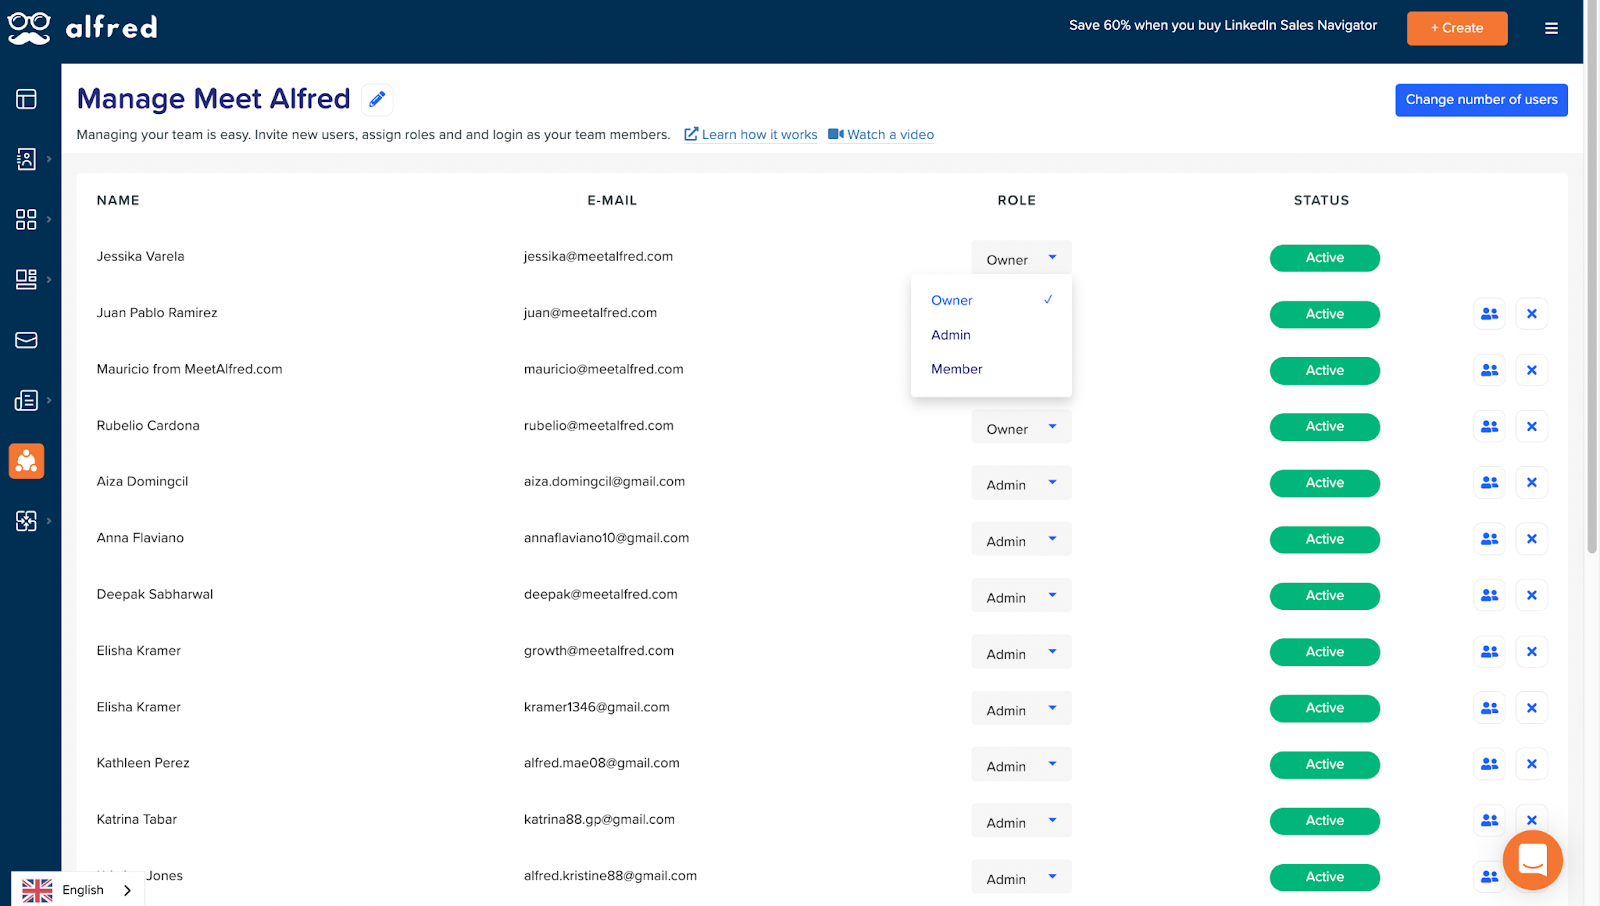Click the STATUS column header
The height and width of the screenshot is (906, 1600).
[1321, 200]
